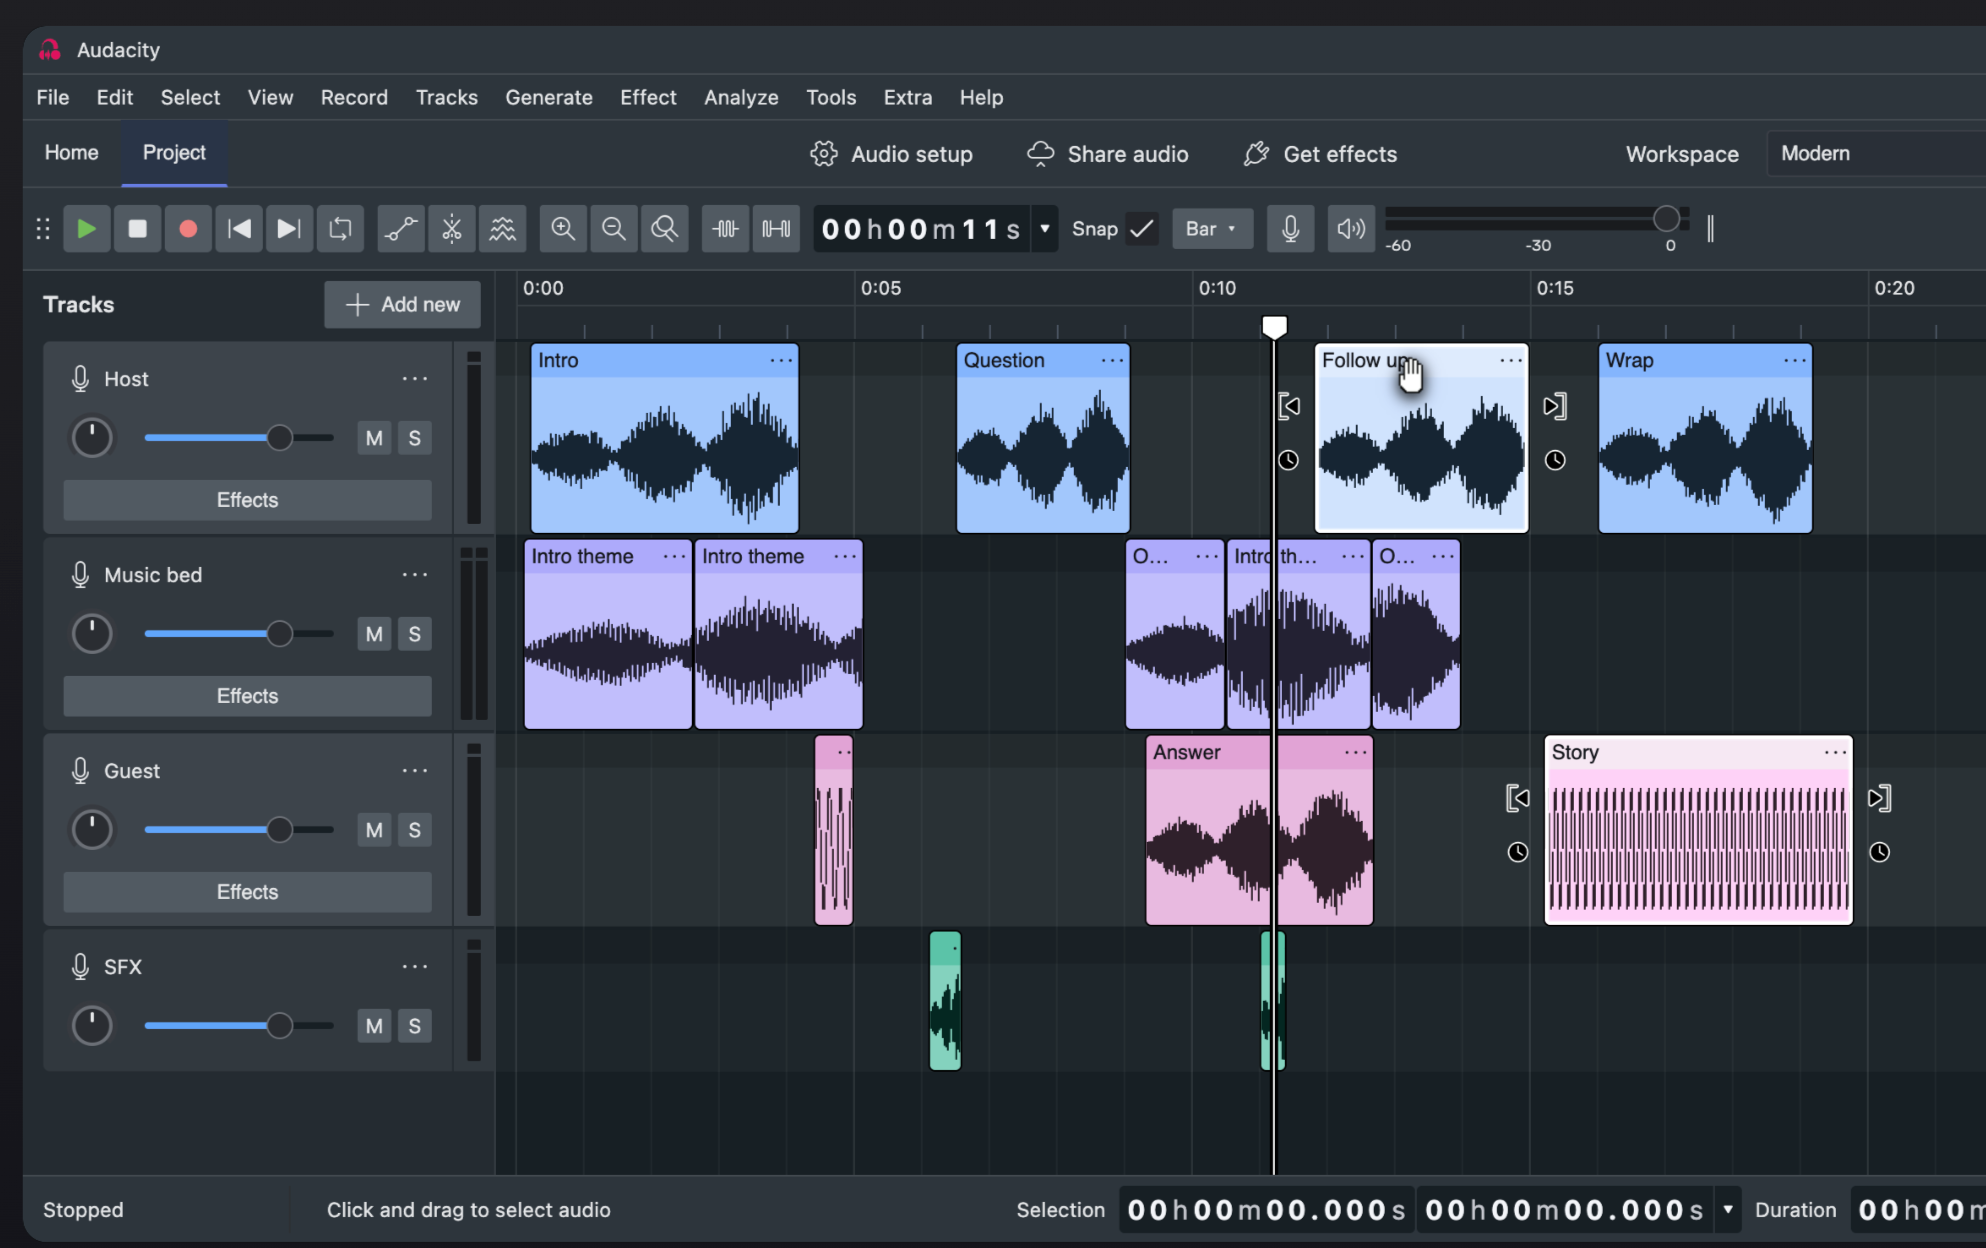Image resolution: width=1986 pixels, height=1248 pixels.
Task: Zoom in on the timeline
Action: 563,229
